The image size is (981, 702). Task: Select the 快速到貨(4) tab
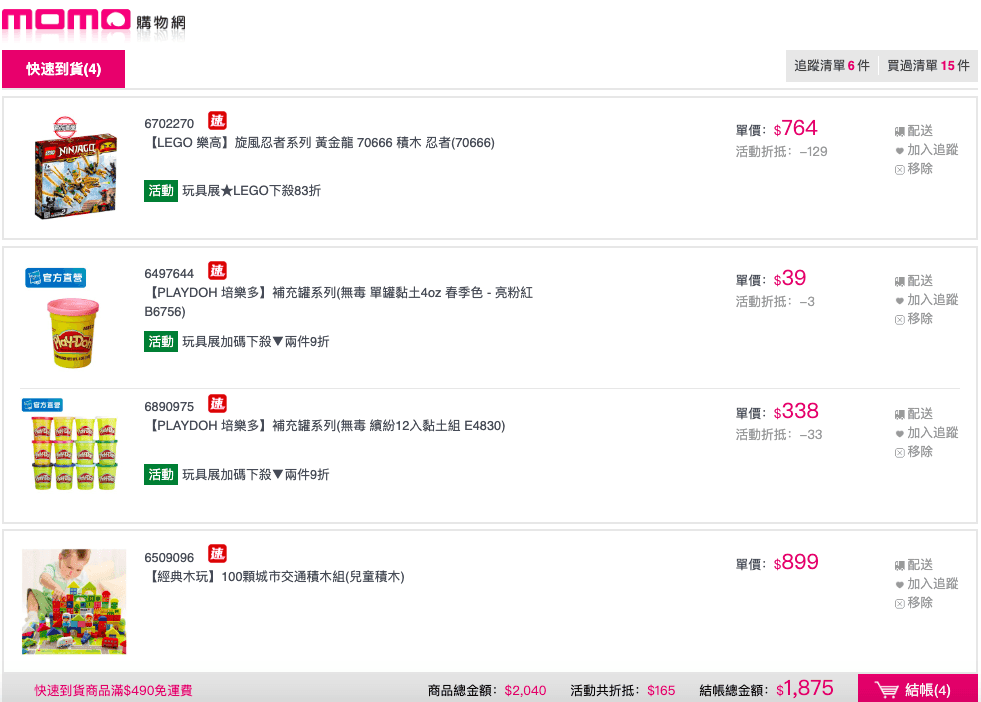coord(63,69)
